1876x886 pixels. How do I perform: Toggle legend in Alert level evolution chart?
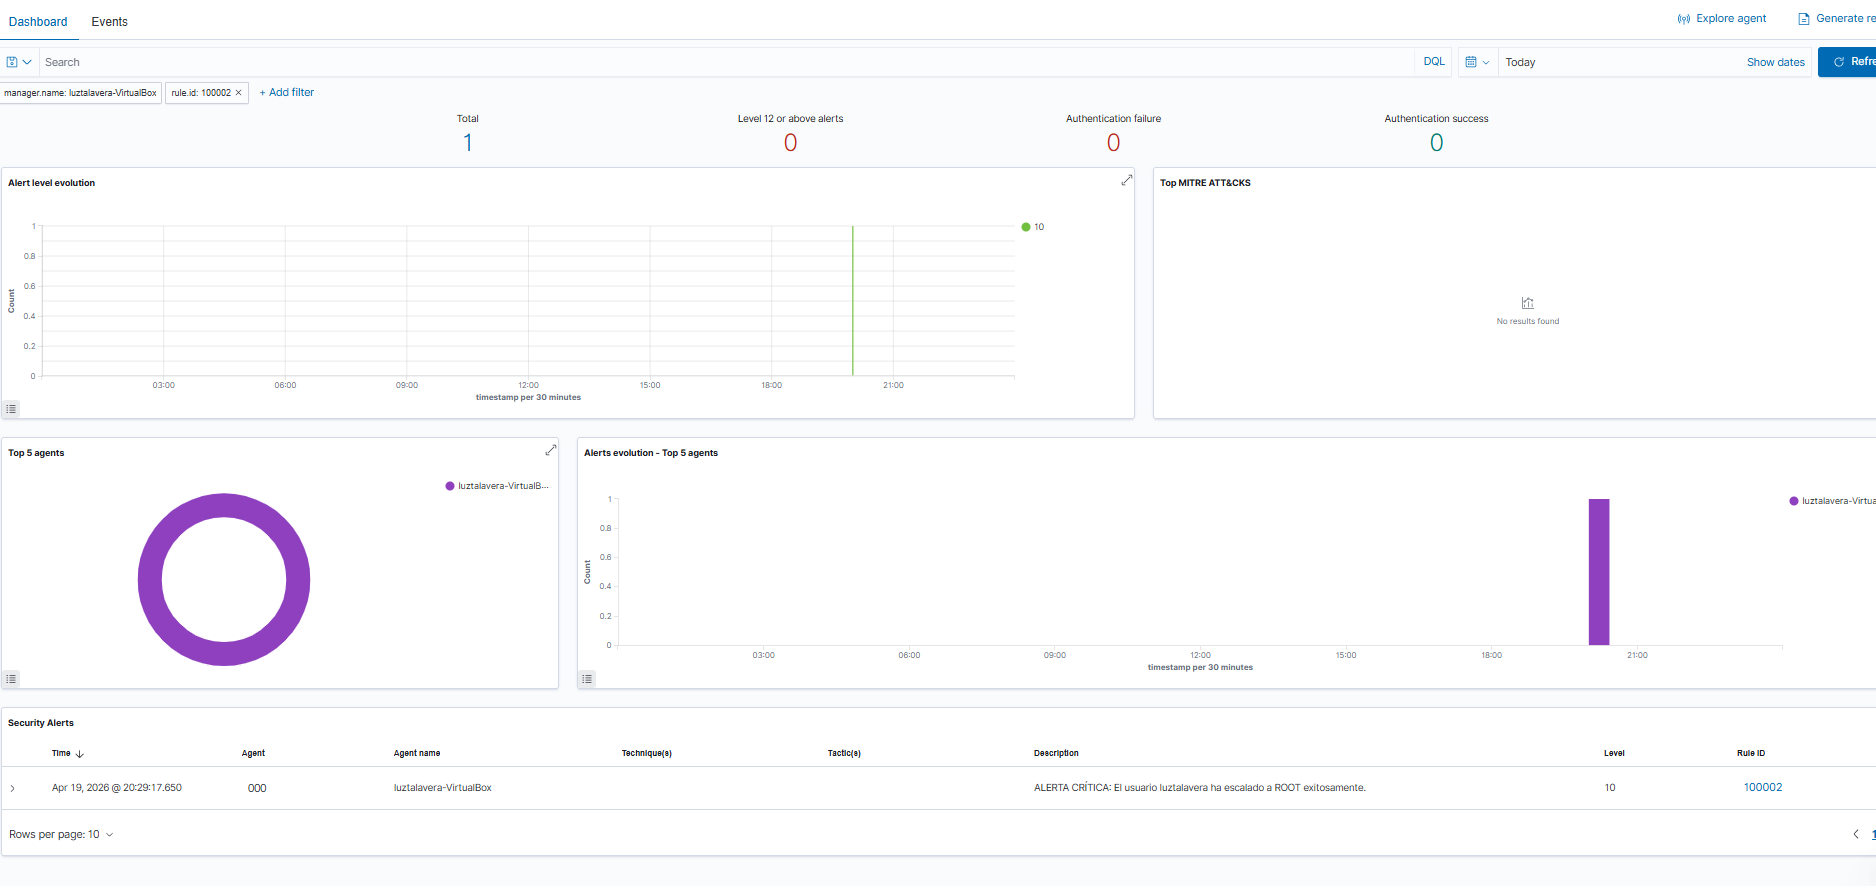tap(11, 409)
